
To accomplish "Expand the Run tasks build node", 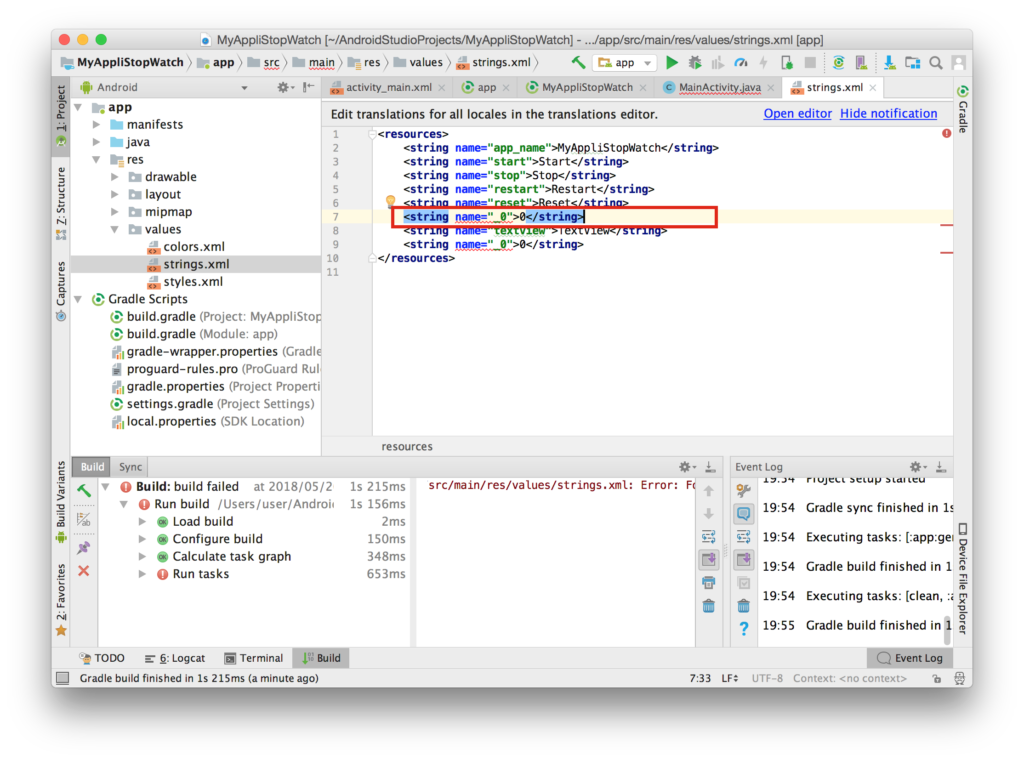I will (x=142, y=574).
